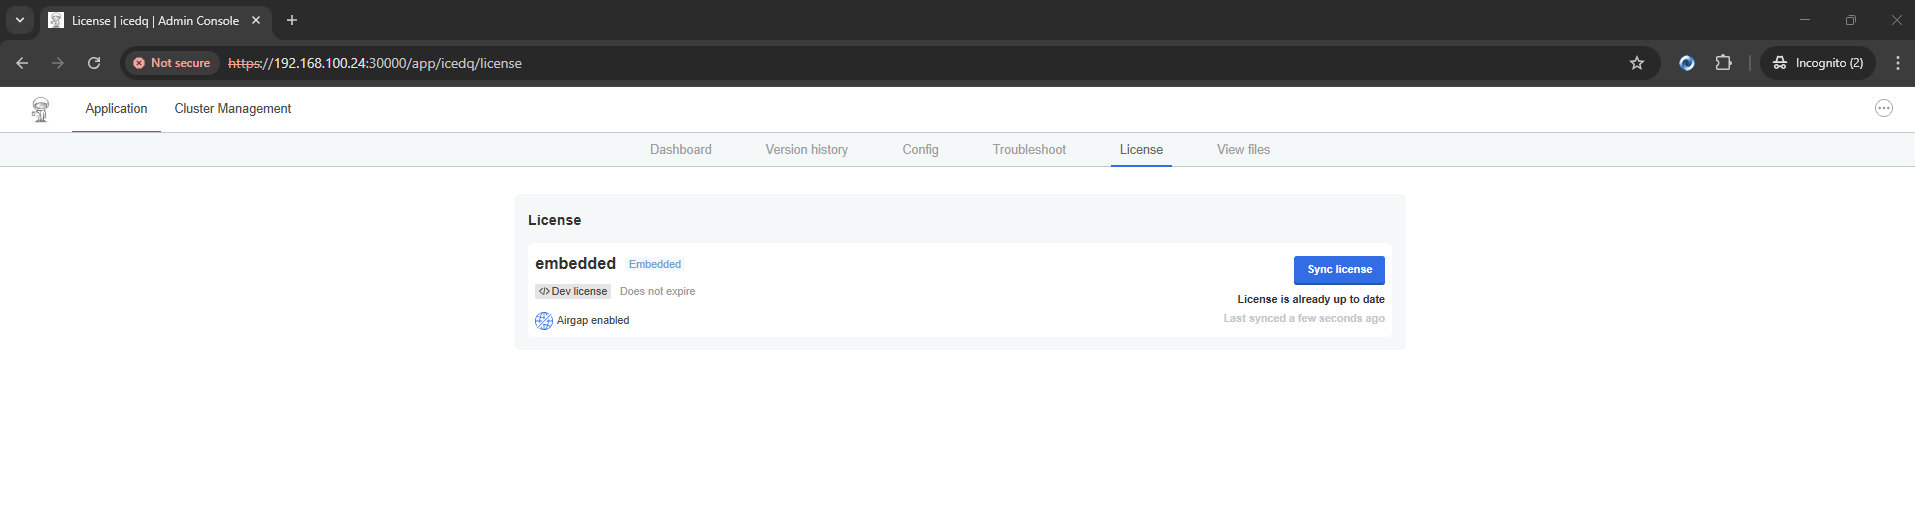Viewport: 1915px width, 513px height.
Task: Bookmark this page with the star icon
Action: pos(1636,63)
